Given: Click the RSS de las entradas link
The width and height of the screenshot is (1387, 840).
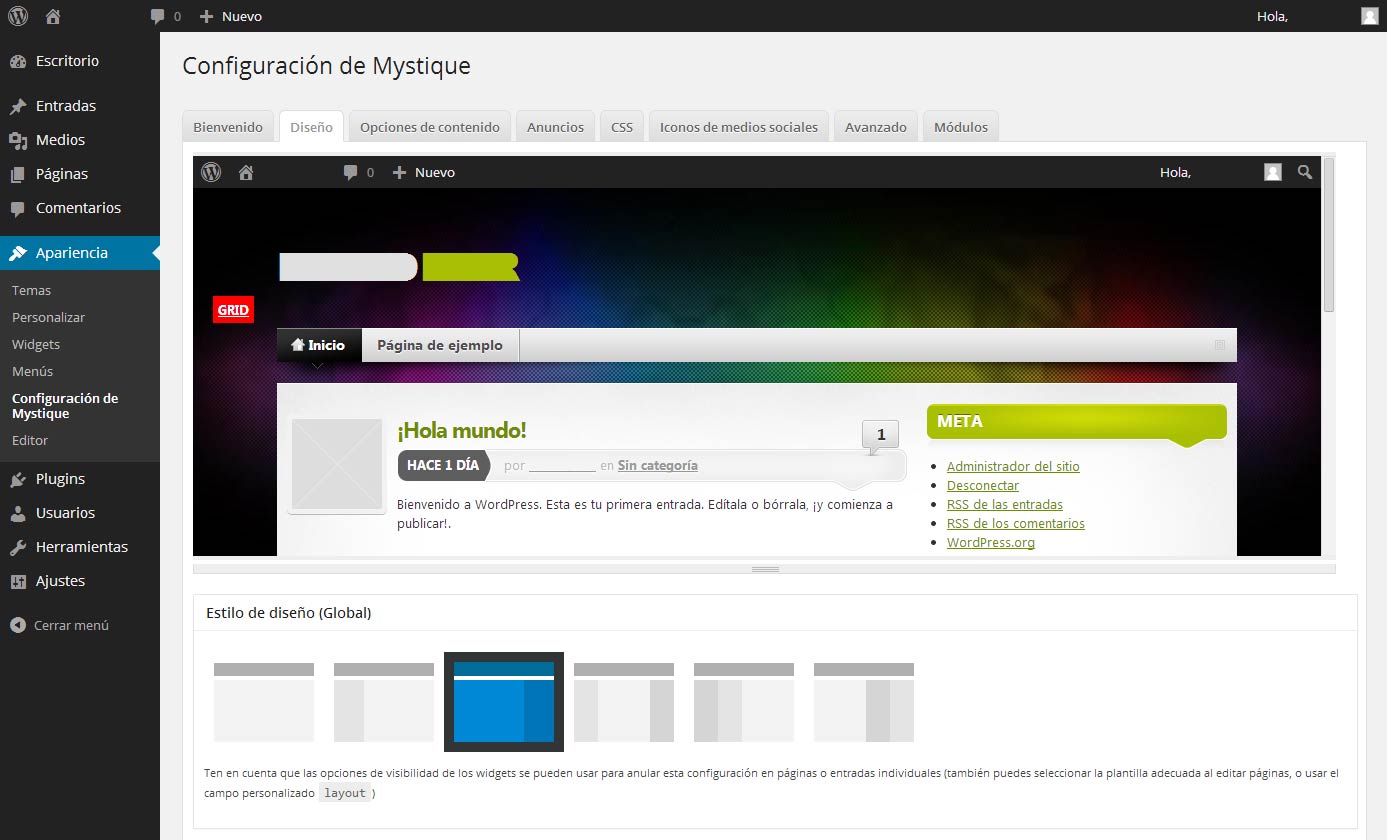Looking at the screenshot, I should pos(1004,505).
